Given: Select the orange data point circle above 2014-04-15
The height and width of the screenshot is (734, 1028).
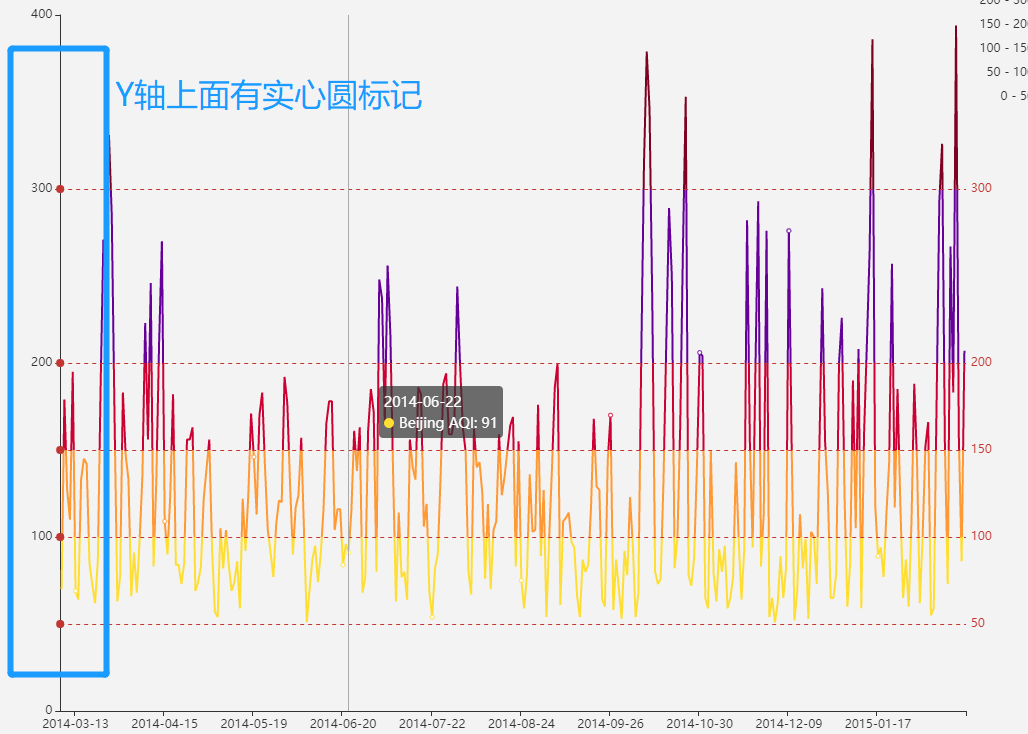Looking at the screenshot, I should [165, 522].
